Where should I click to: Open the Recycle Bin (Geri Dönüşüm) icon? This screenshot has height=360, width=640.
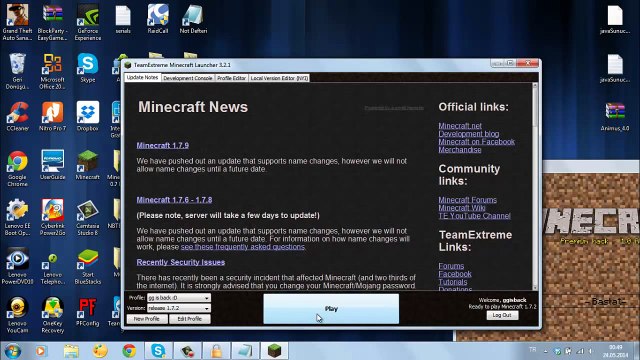point(17,71)
